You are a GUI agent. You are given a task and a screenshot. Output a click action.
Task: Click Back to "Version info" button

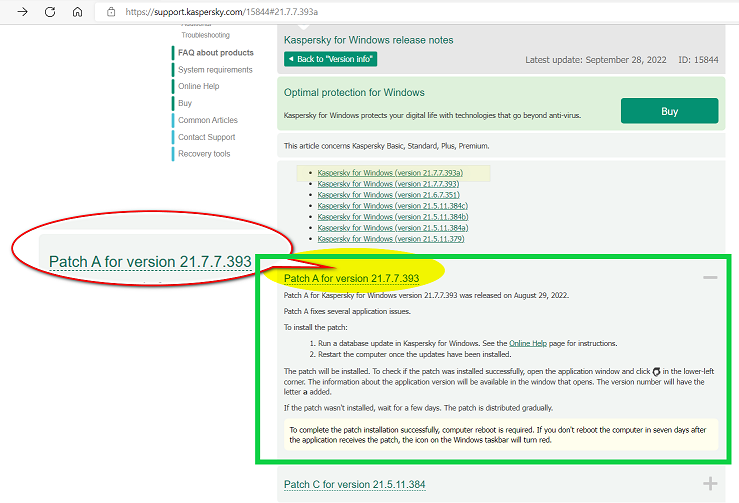330,59
